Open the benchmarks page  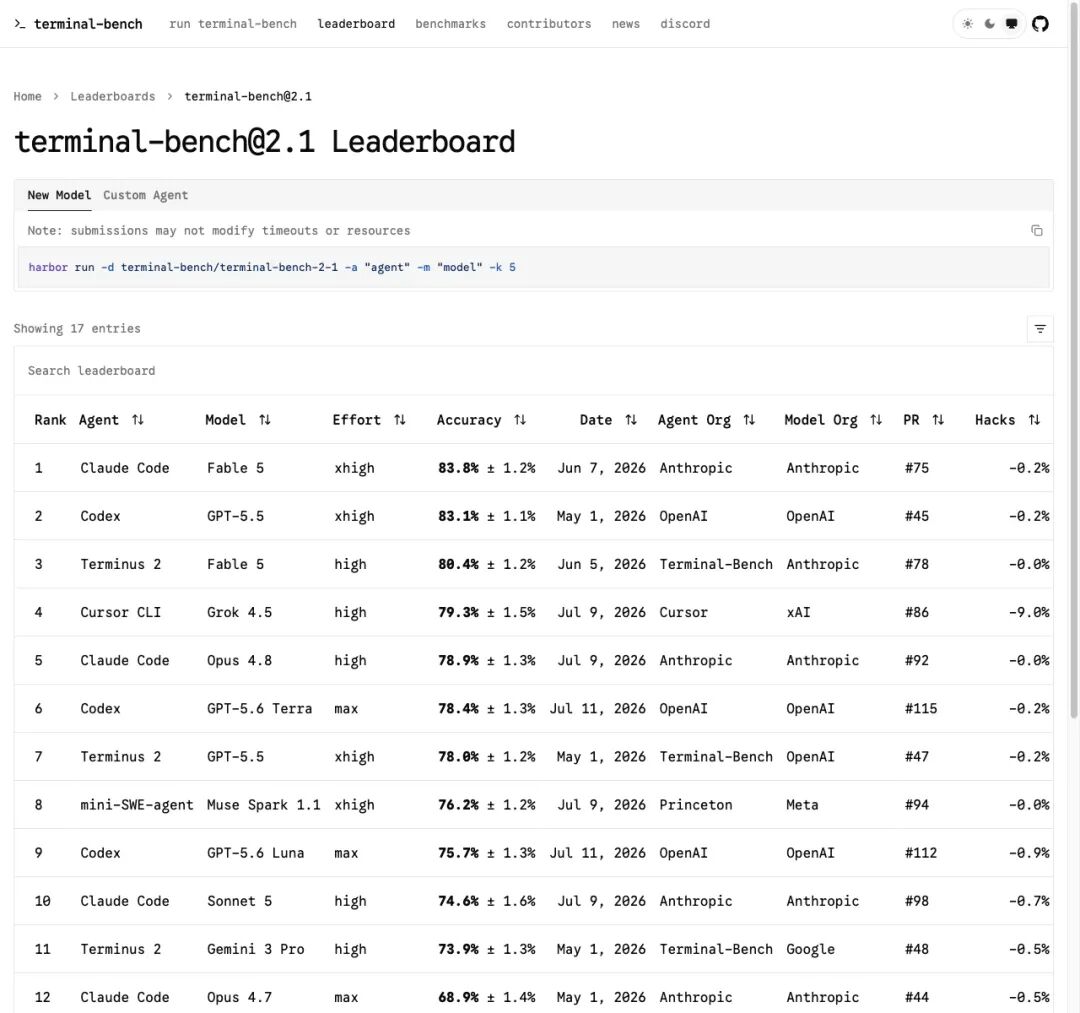(450, 24)
